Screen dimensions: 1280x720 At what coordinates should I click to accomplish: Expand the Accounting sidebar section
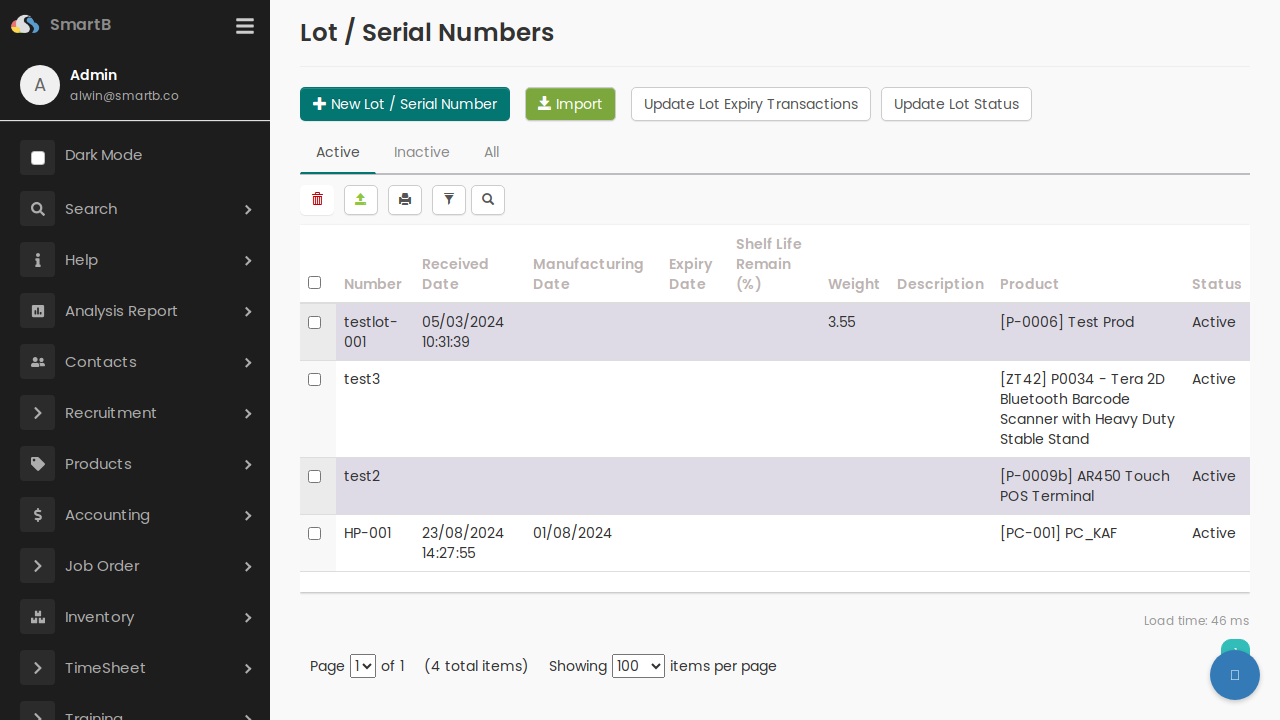point(107,515)
